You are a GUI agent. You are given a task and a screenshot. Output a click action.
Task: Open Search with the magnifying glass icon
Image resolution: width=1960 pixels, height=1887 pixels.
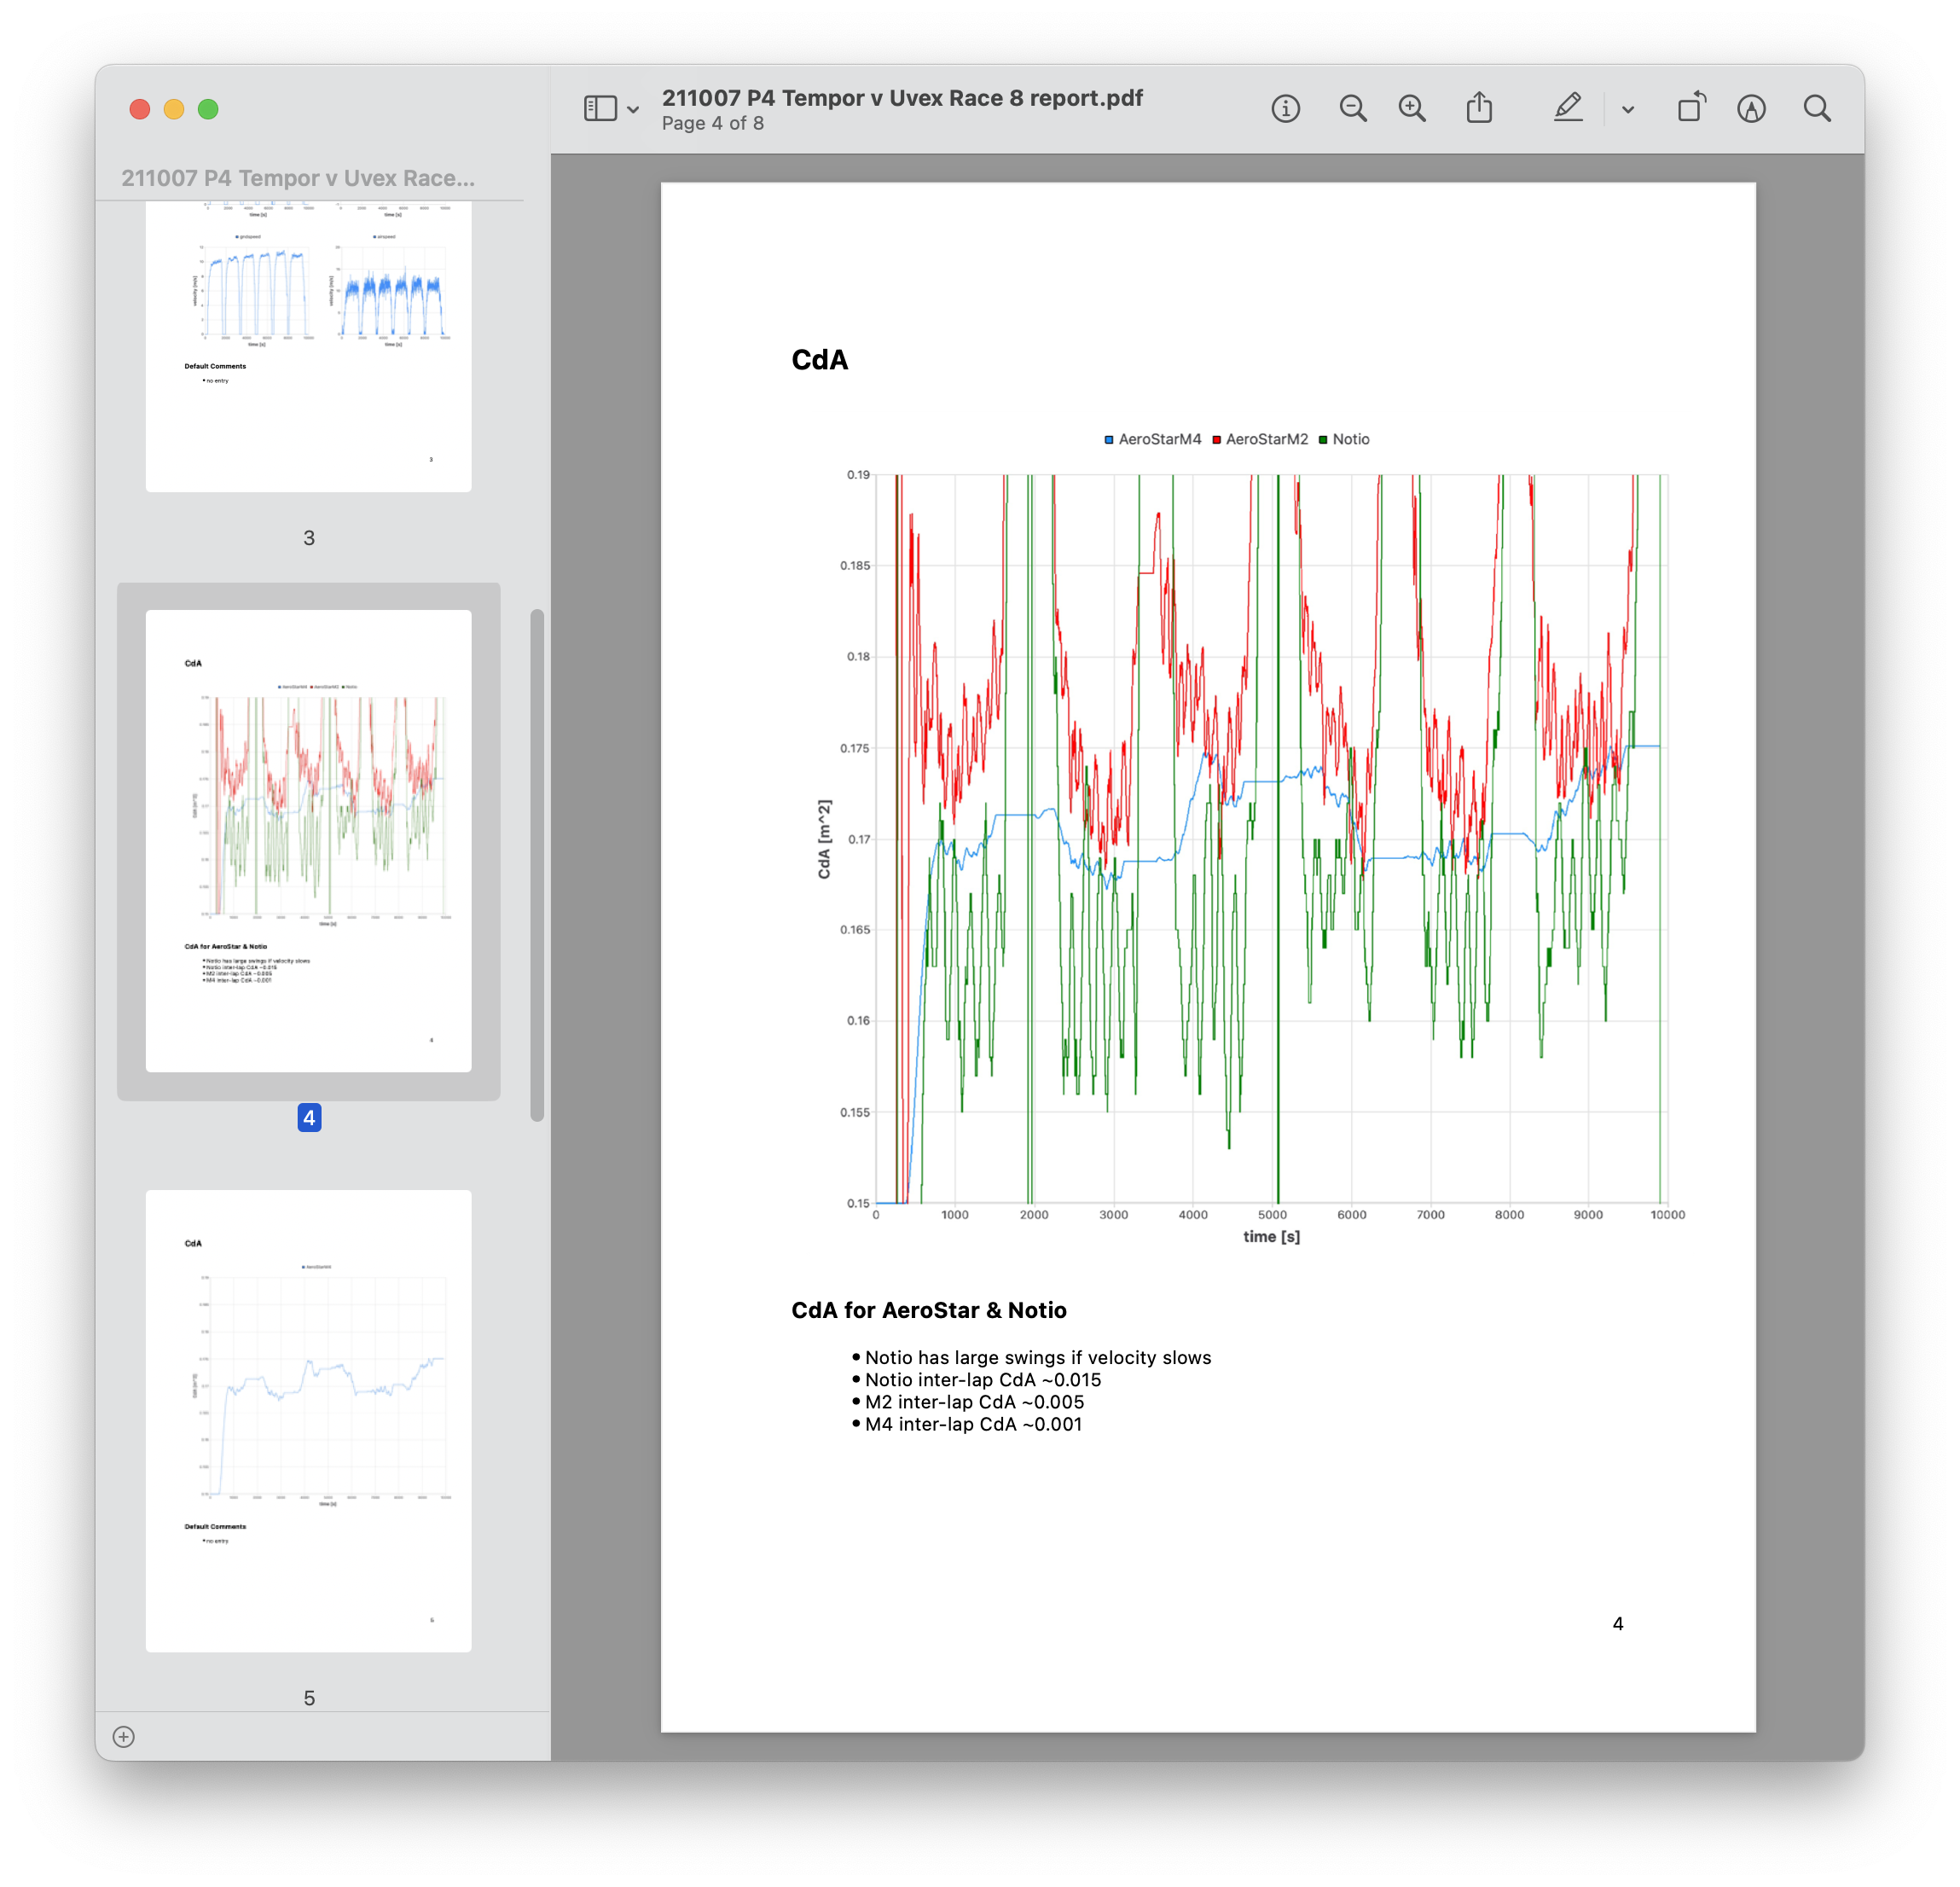click(1817, 109)
